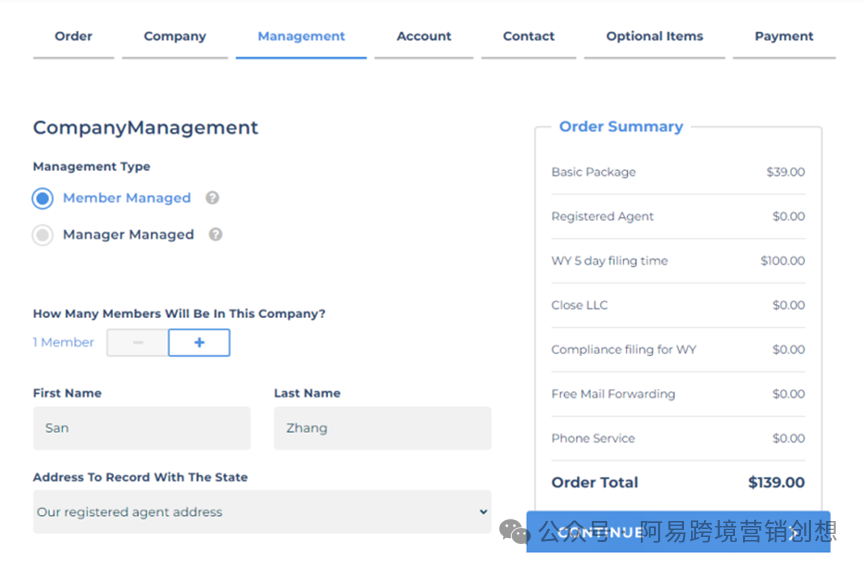Click the CompanyManagement heading

point(146,127)
